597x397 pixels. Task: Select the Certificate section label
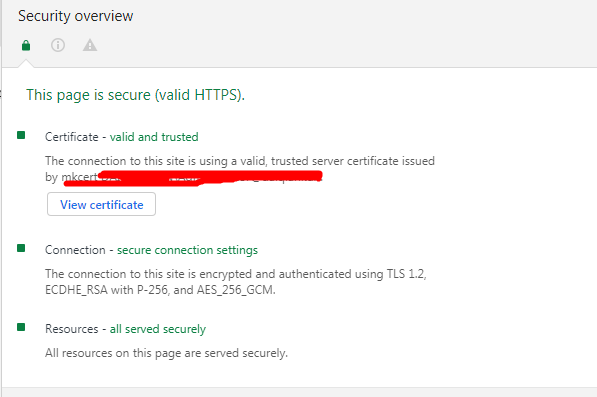coord(72,137)
